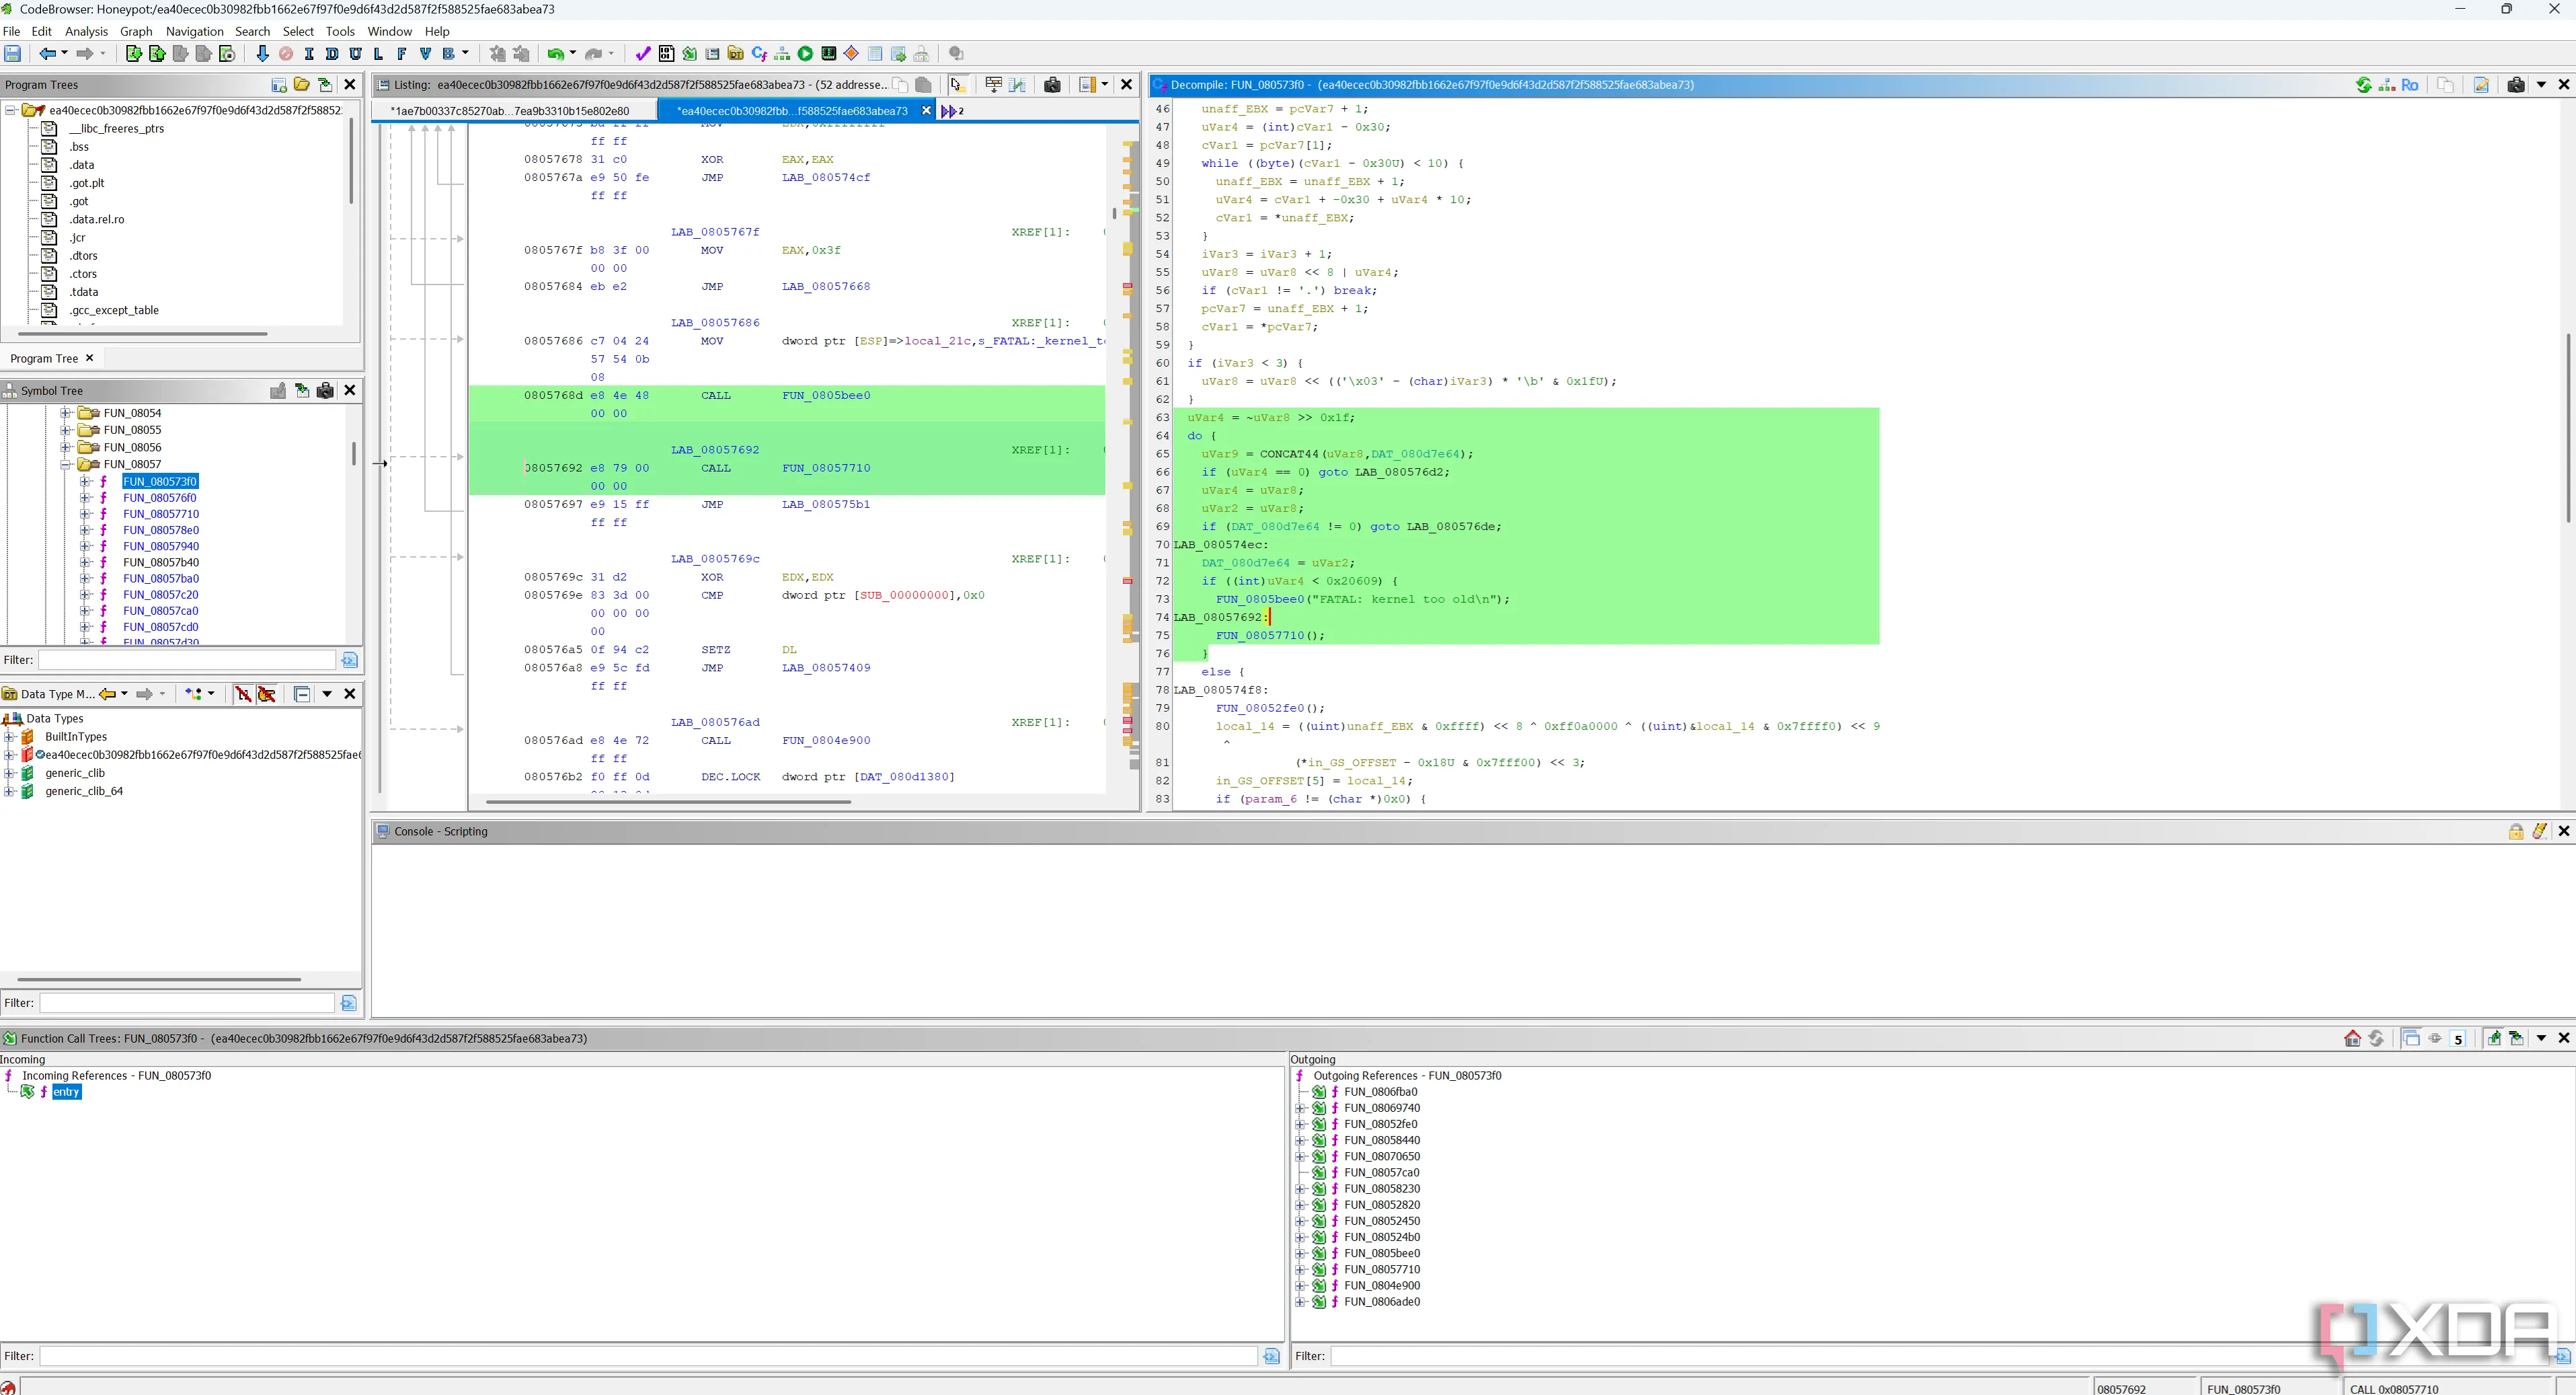
Task: Click the 'Ro' read-only icon in Decompile
Action: pyautogui.click(x=2409, y=85)
